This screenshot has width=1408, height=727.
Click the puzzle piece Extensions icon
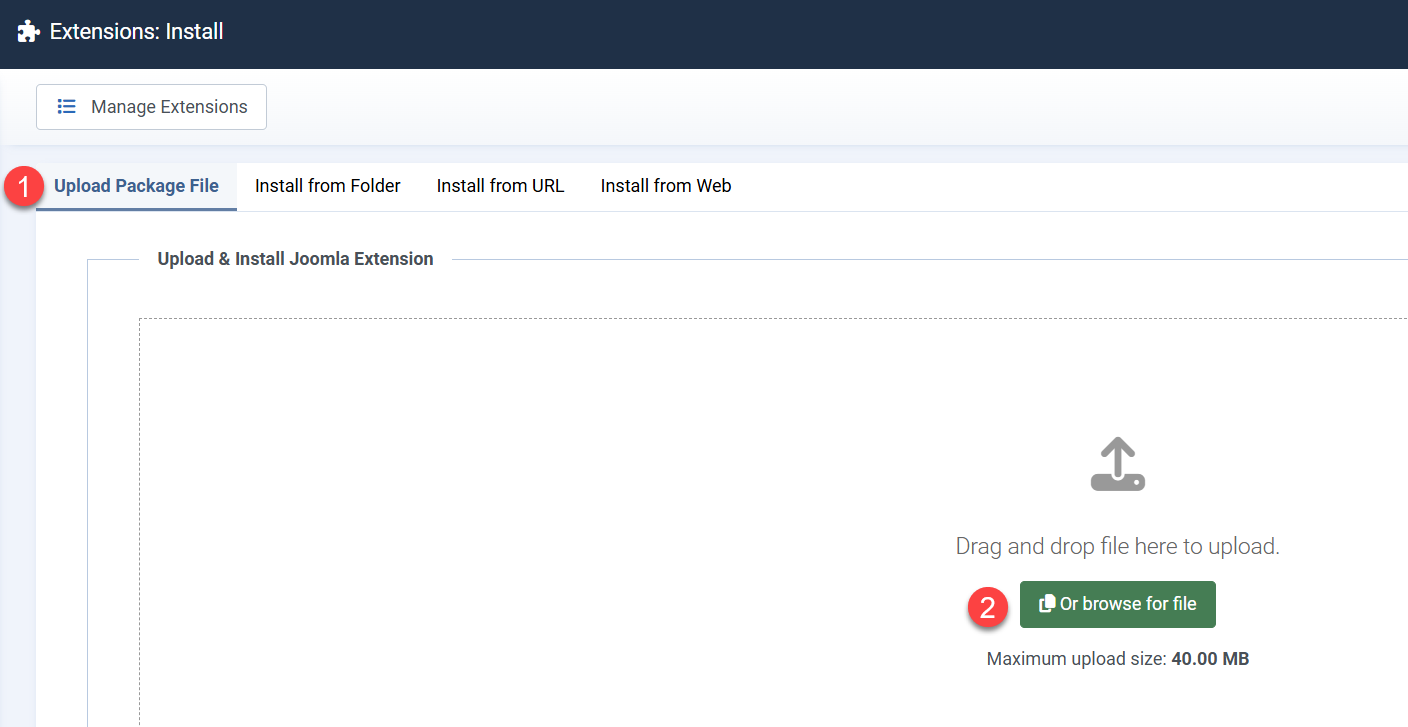[x=29, y=32]
